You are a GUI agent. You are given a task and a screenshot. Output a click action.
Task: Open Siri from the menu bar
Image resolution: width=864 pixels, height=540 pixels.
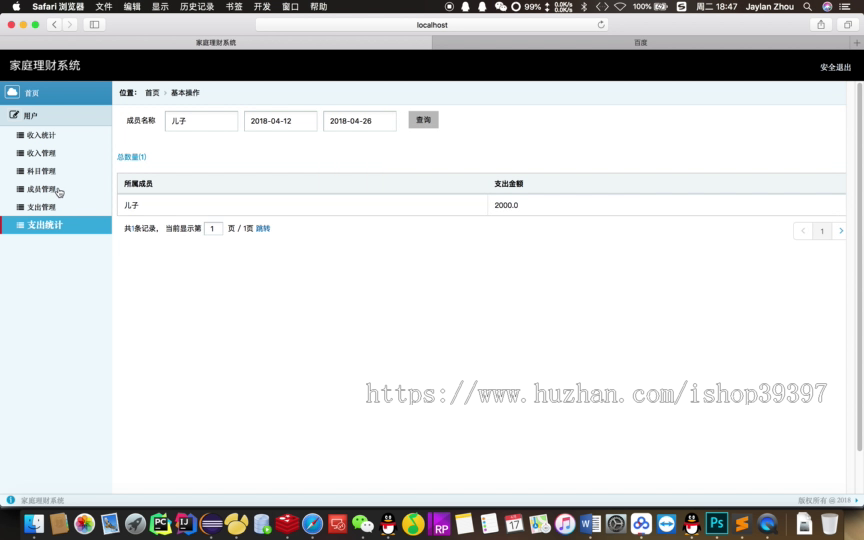[x=827, y=7]
